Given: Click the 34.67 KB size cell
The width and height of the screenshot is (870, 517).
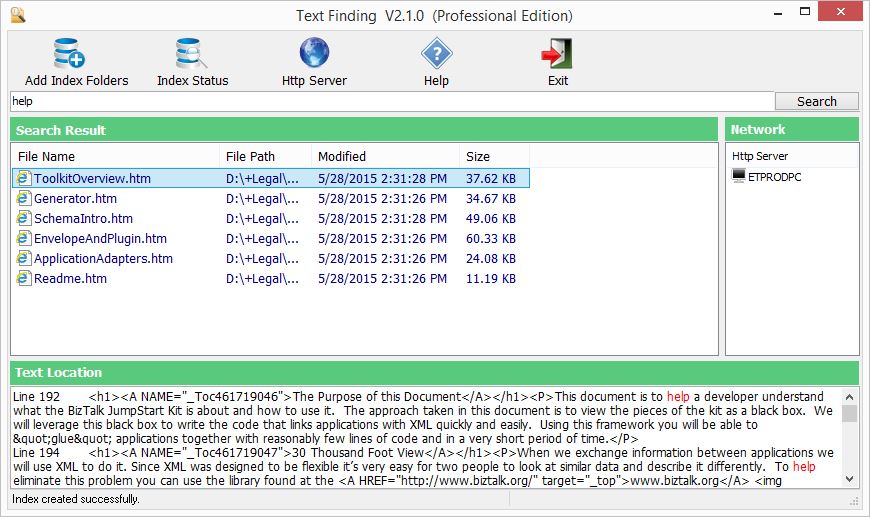Looking at the screenshot, I should click(x=490, y=198).
